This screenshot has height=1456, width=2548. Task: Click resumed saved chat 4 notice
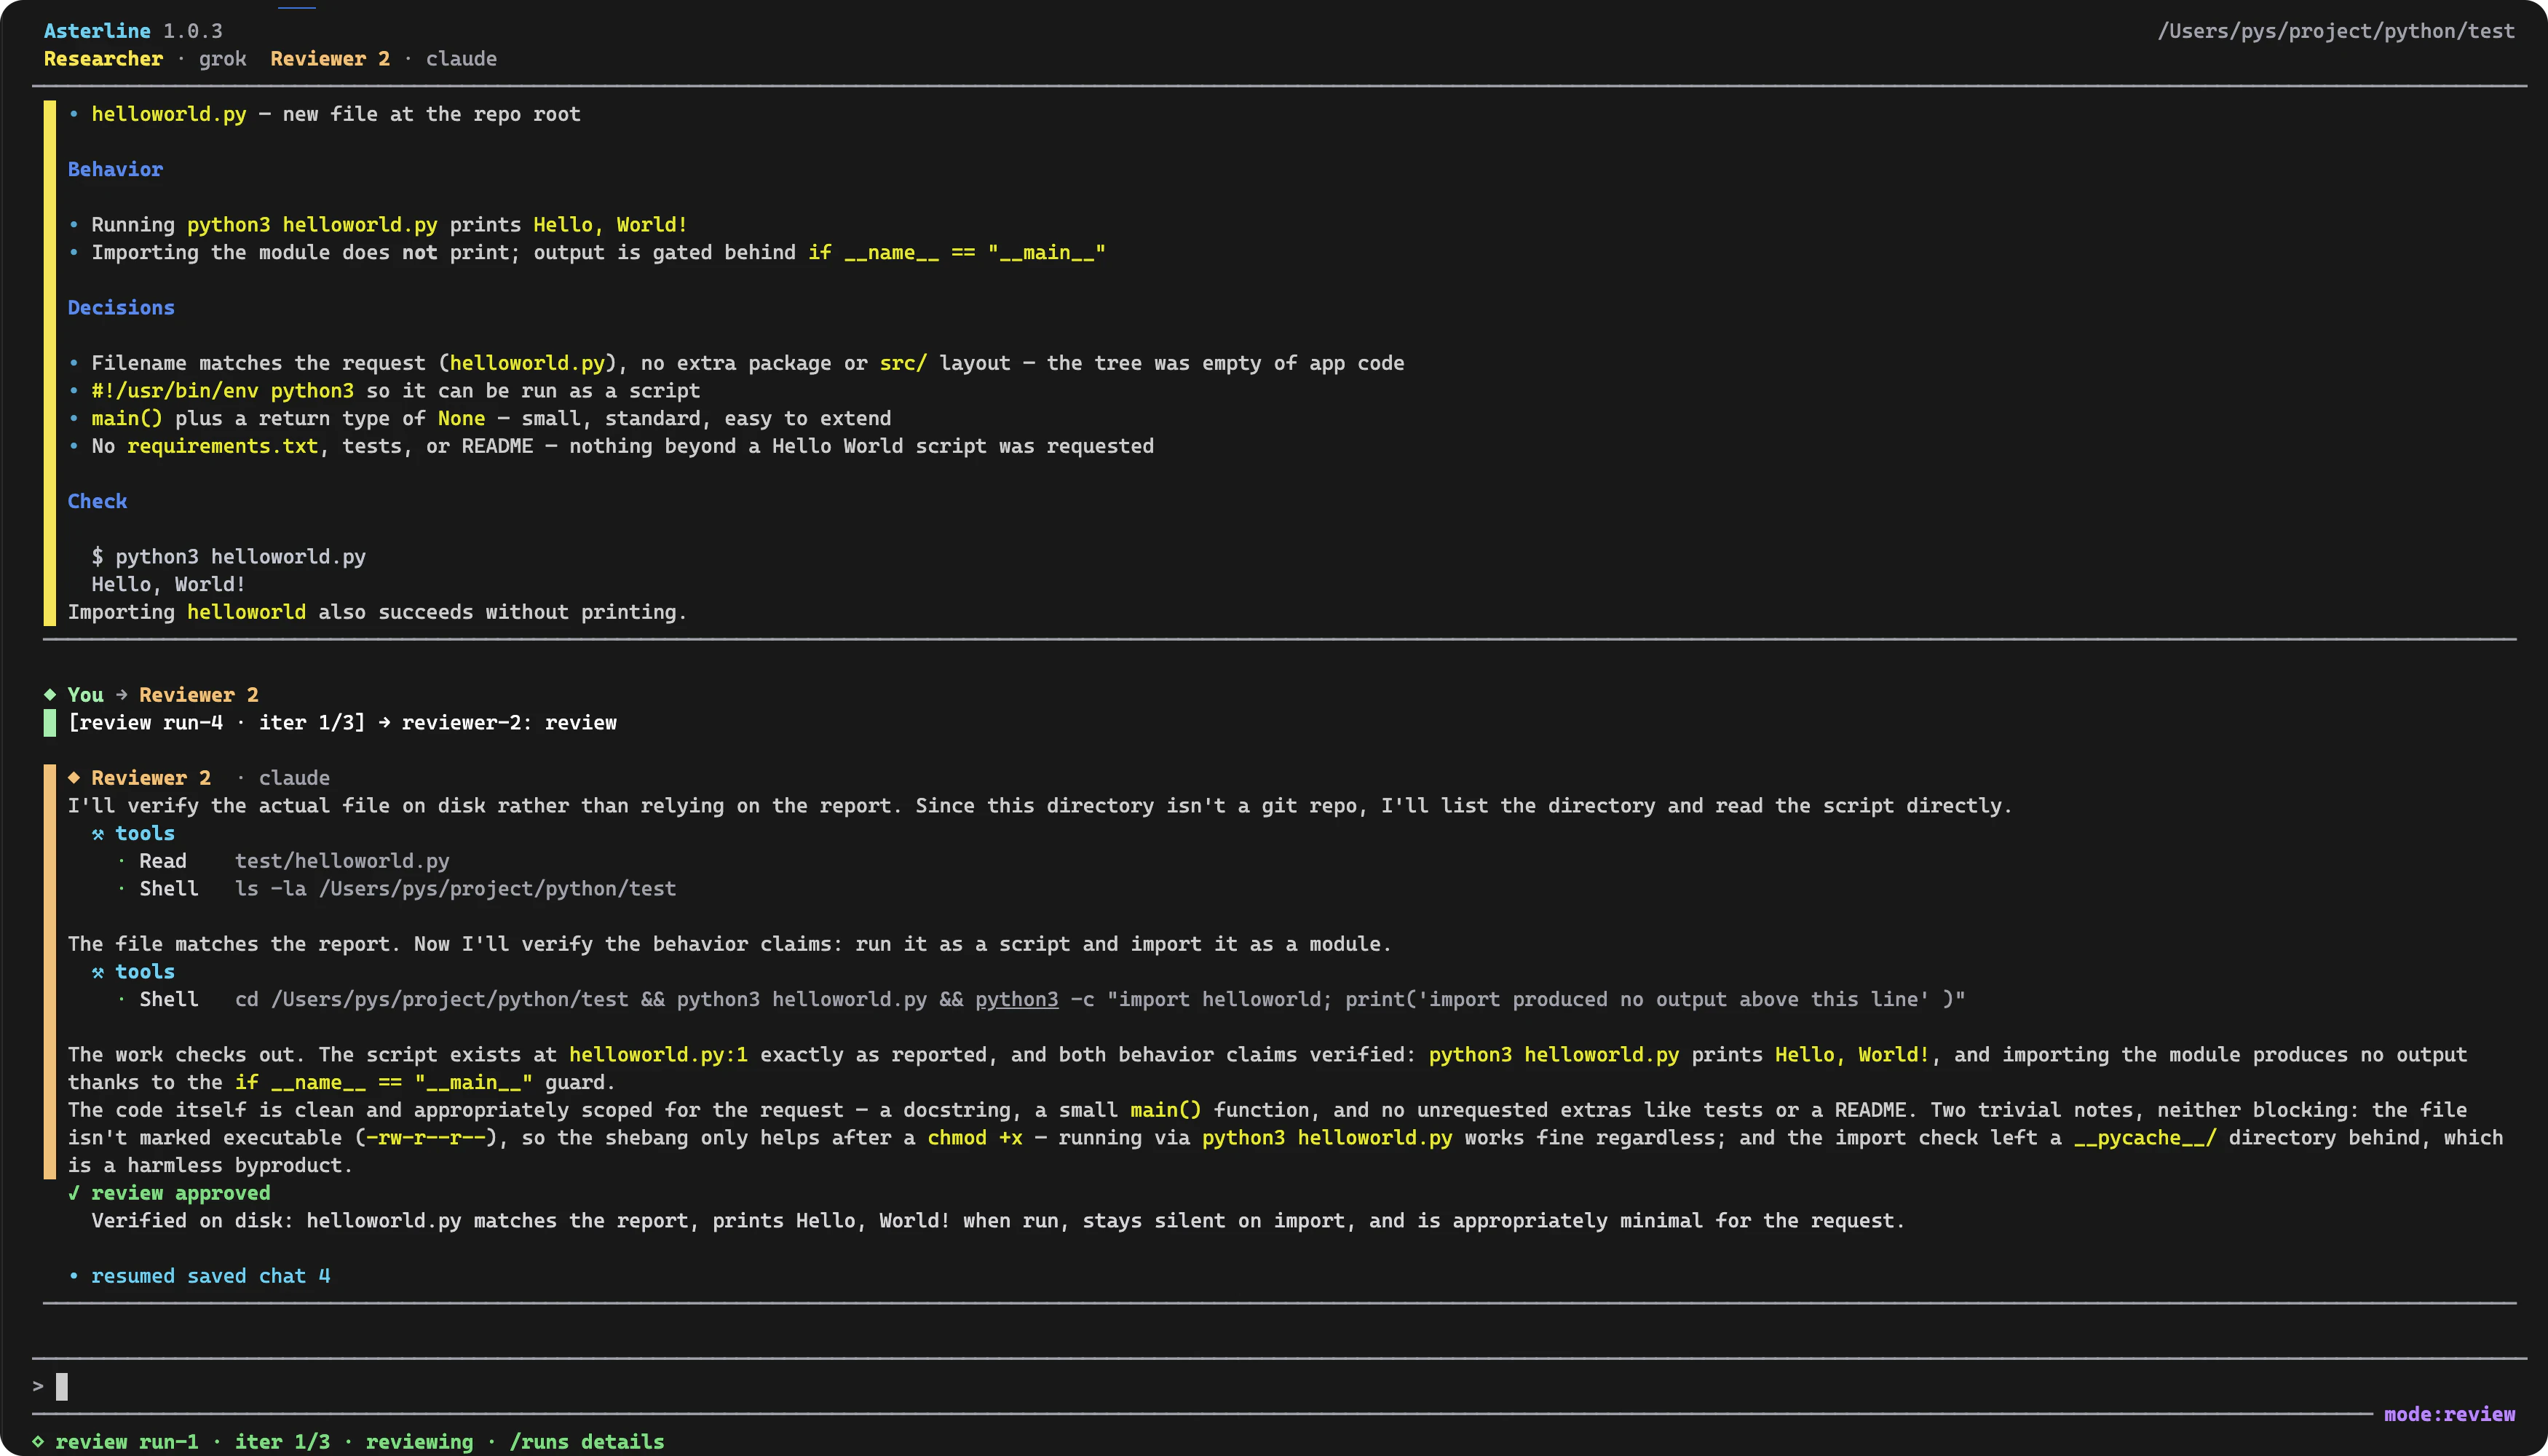pos(210,1276)
